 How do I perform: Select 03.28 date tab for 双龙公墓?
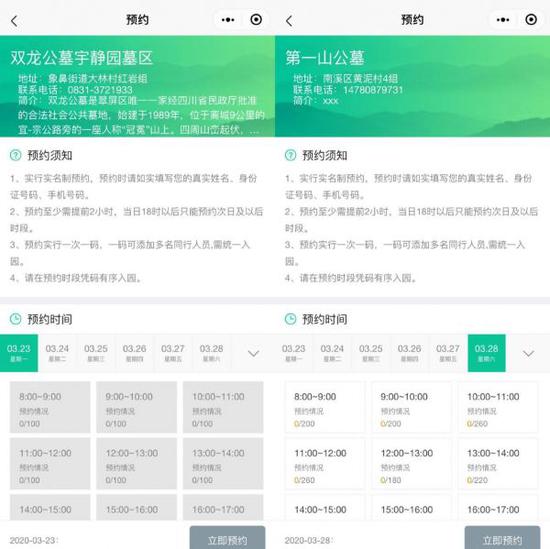212,353
